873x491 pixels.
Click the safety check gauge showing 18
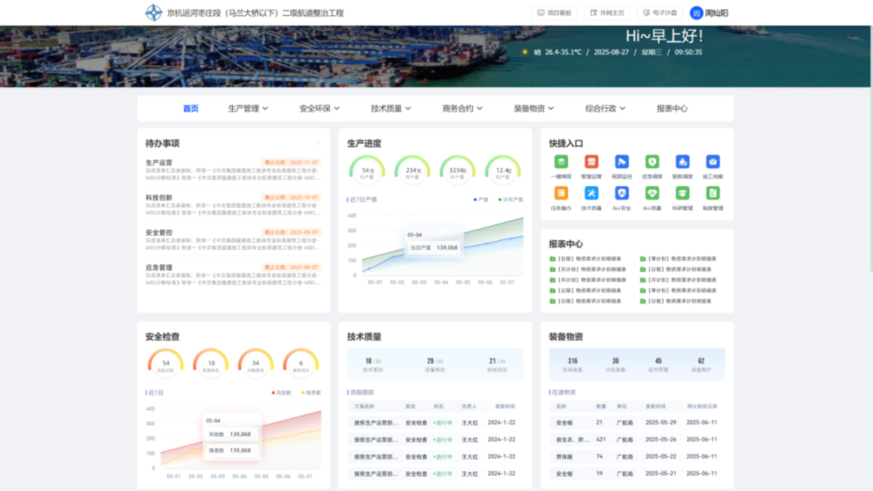(x=210, y=362)
